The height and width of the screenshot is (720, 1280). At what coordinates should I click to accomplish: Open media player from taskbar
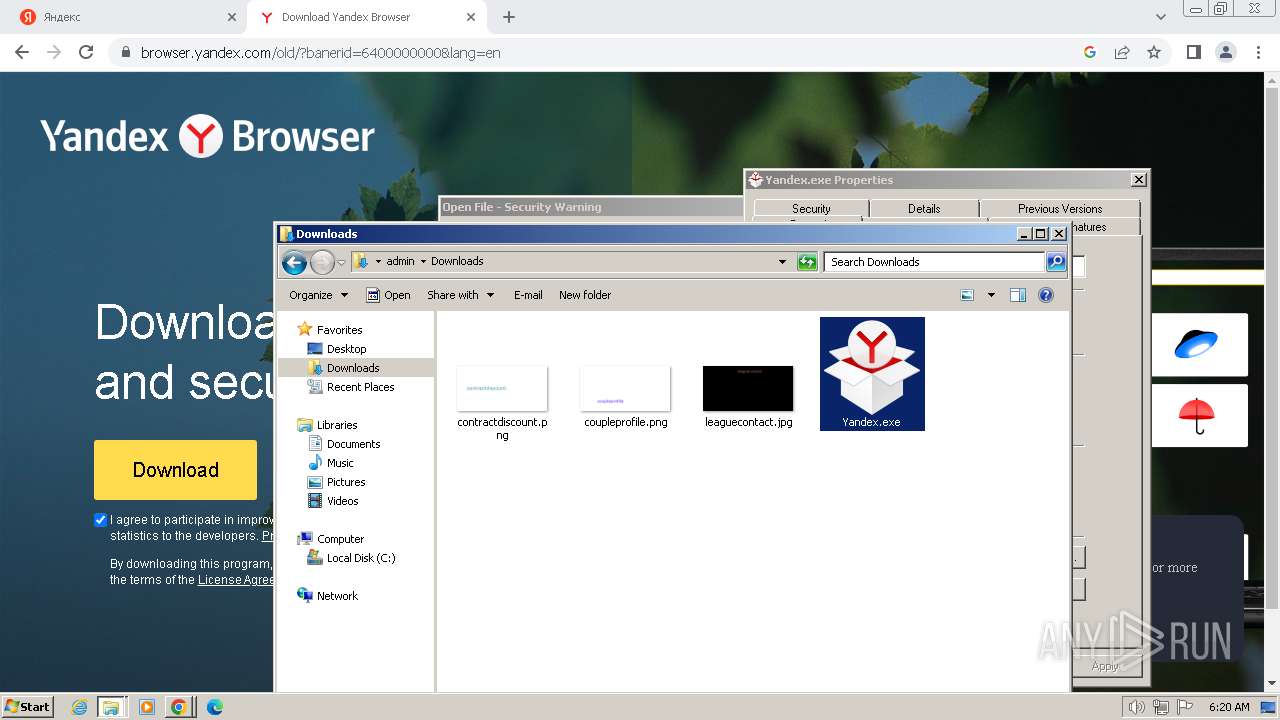coord(147,707)
